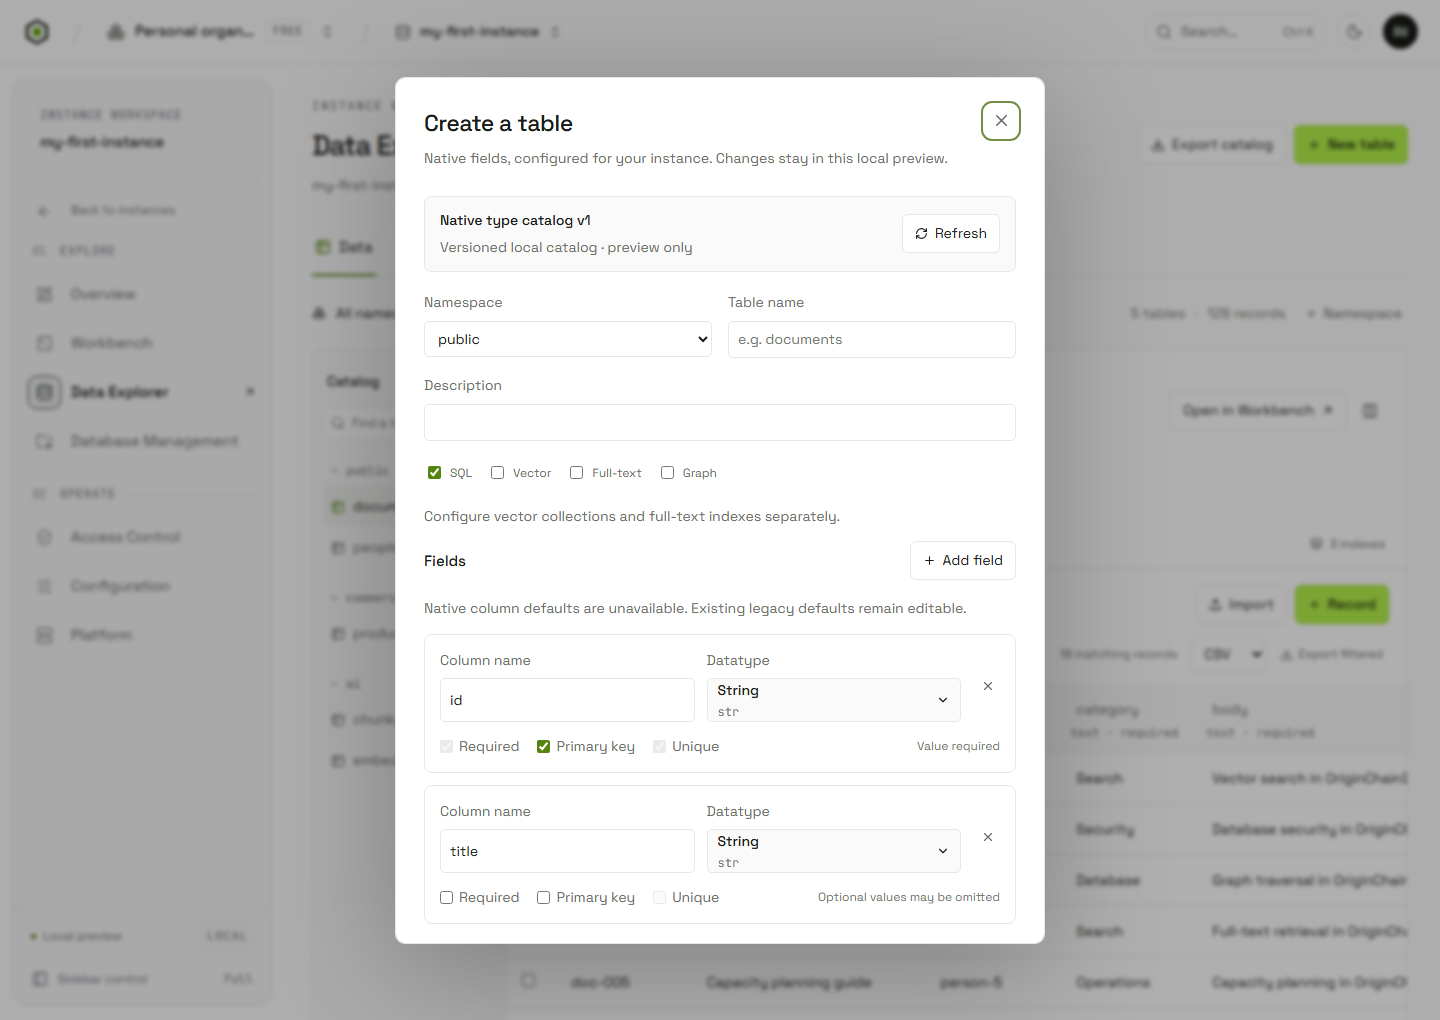Screen dimensions: 1440x1020
Task: Close the Create a table dialog
Action: [x=1000, y=121]
